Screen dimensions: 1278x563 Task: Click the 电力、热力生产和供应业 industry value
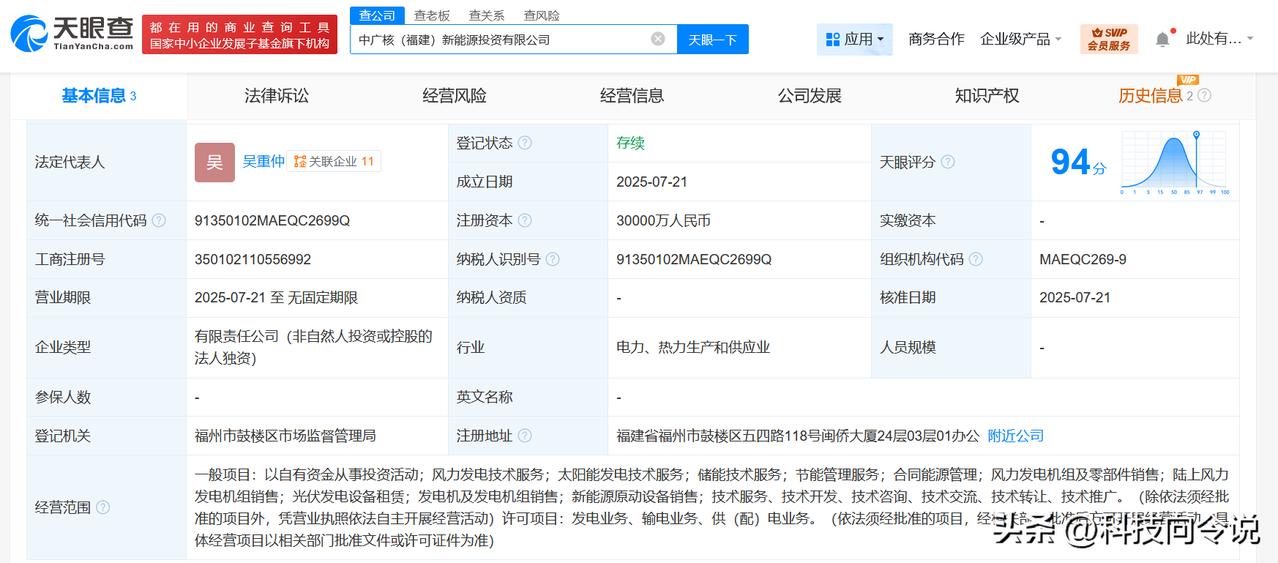pyautogui.click(x=693, y=347)
